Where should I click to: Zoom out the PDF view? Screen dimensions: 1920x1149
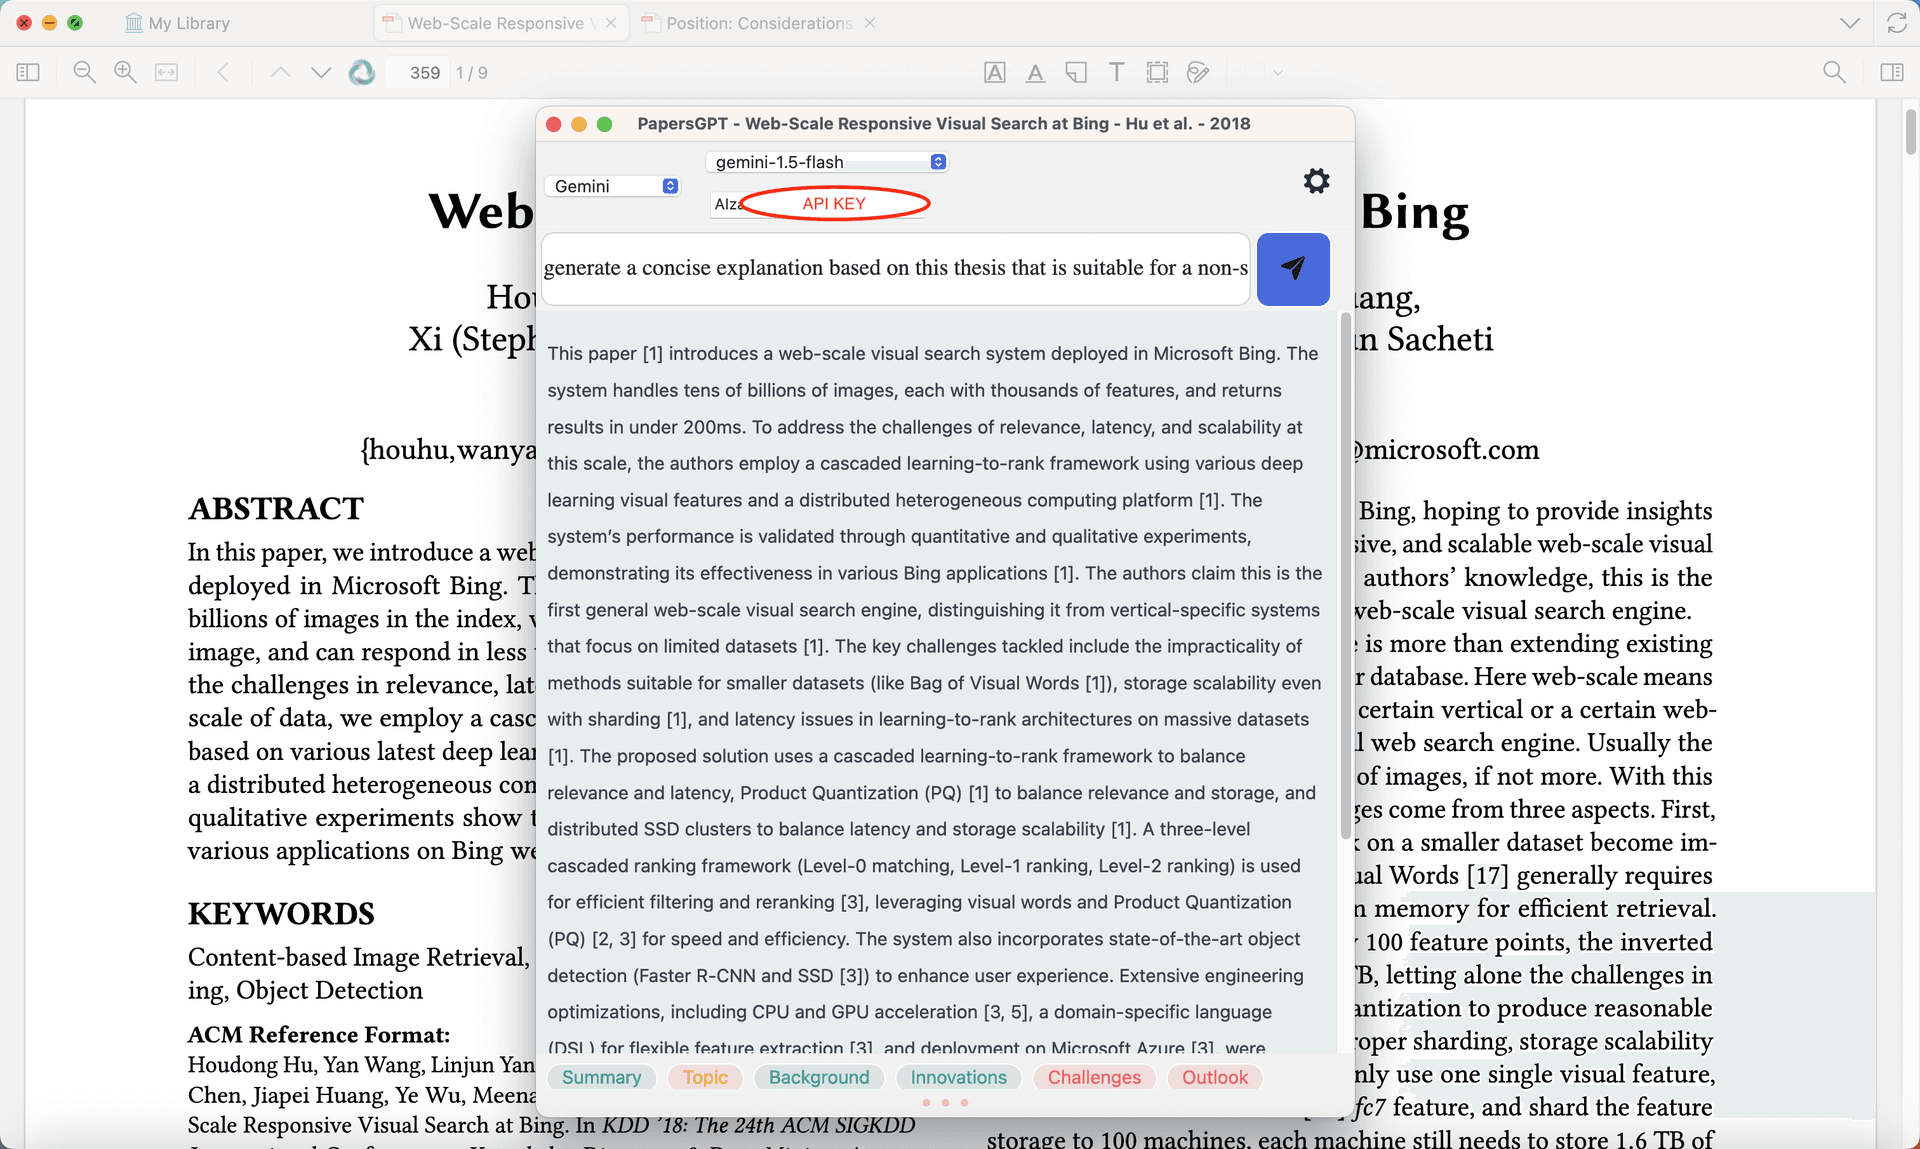tap(84, 72)
